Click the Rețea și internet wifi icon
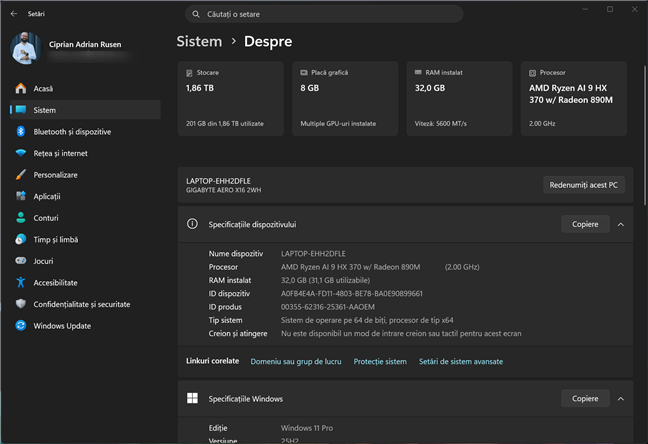Screen dimensions: 648x444 click(21, 153)
